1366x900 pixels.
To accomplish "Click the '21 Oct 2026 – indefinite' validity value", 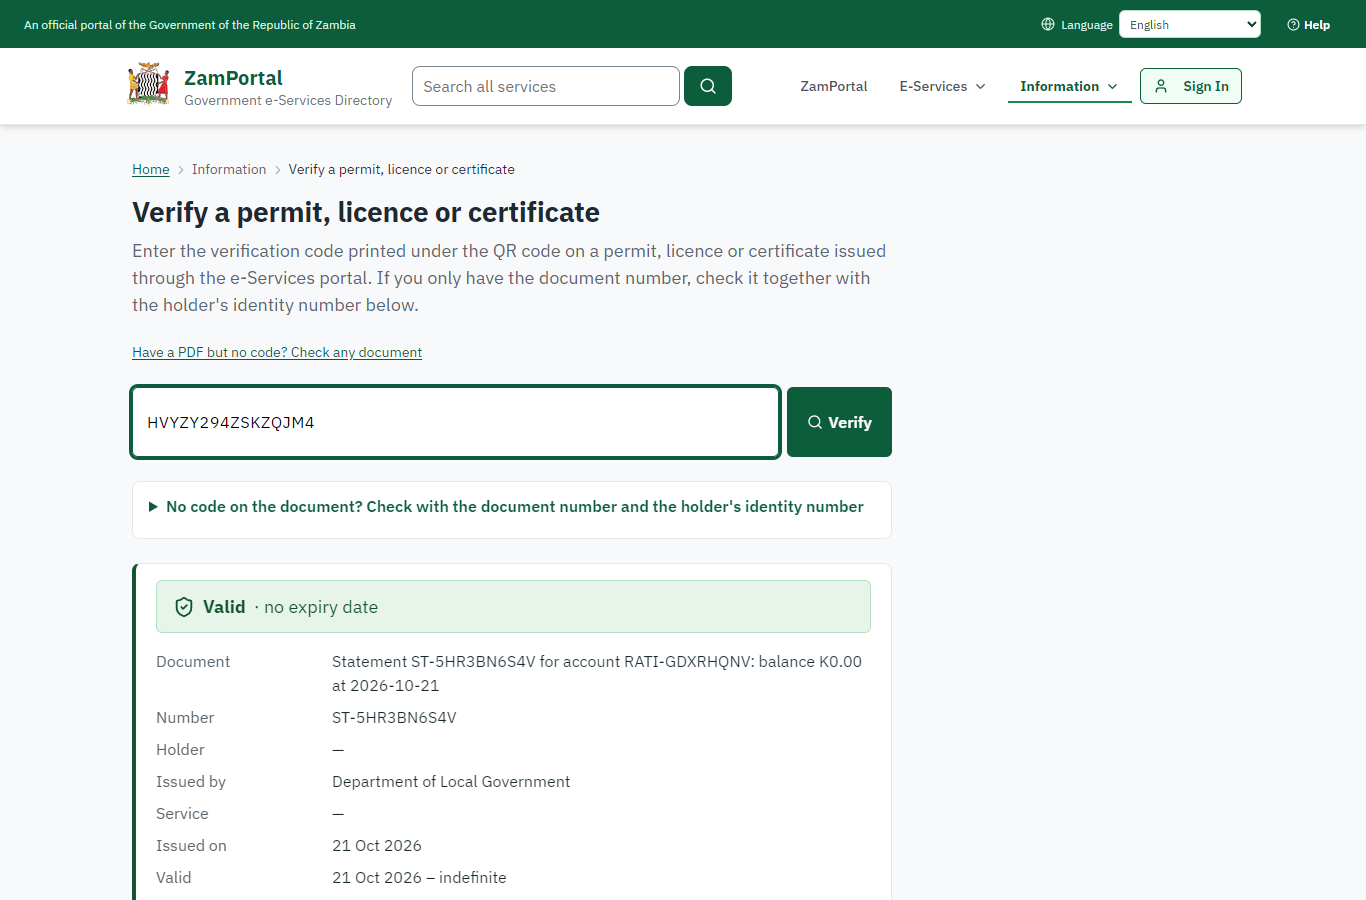I will click(x=419, y=878).
